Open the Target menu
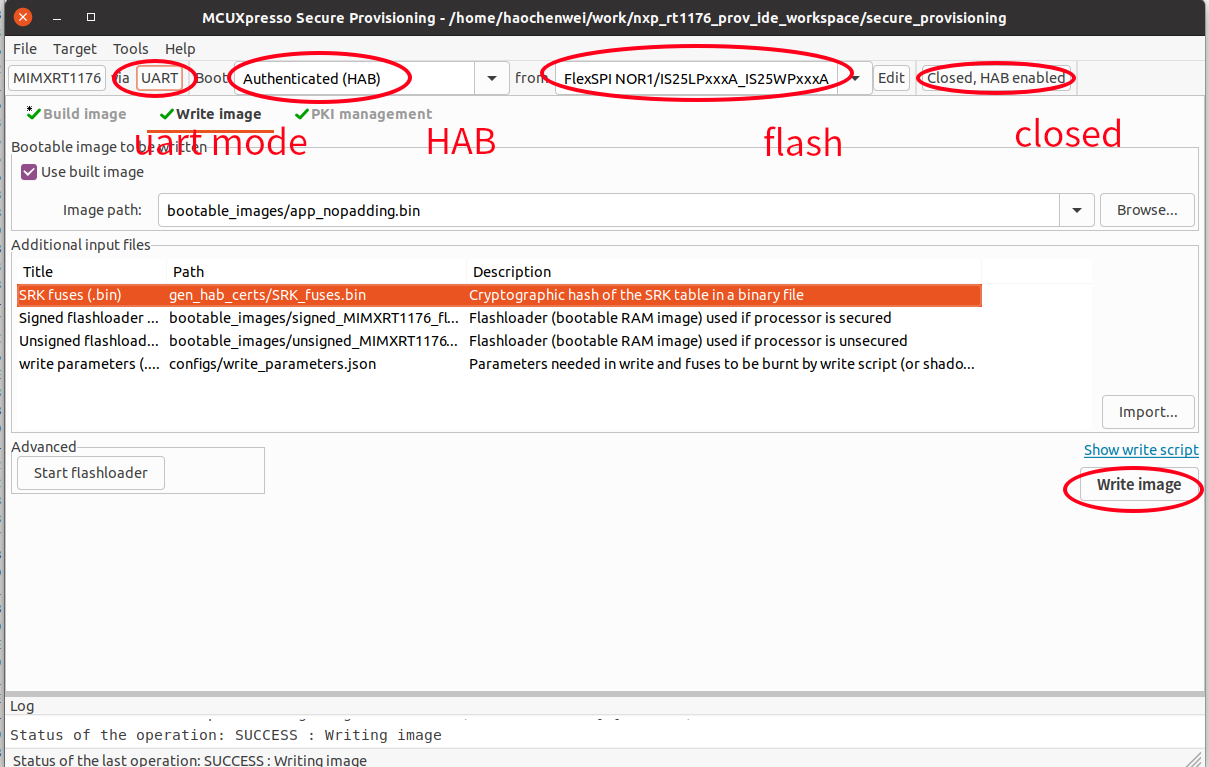The width and height of the screenshot is (1209, 767). click(75, 48)
